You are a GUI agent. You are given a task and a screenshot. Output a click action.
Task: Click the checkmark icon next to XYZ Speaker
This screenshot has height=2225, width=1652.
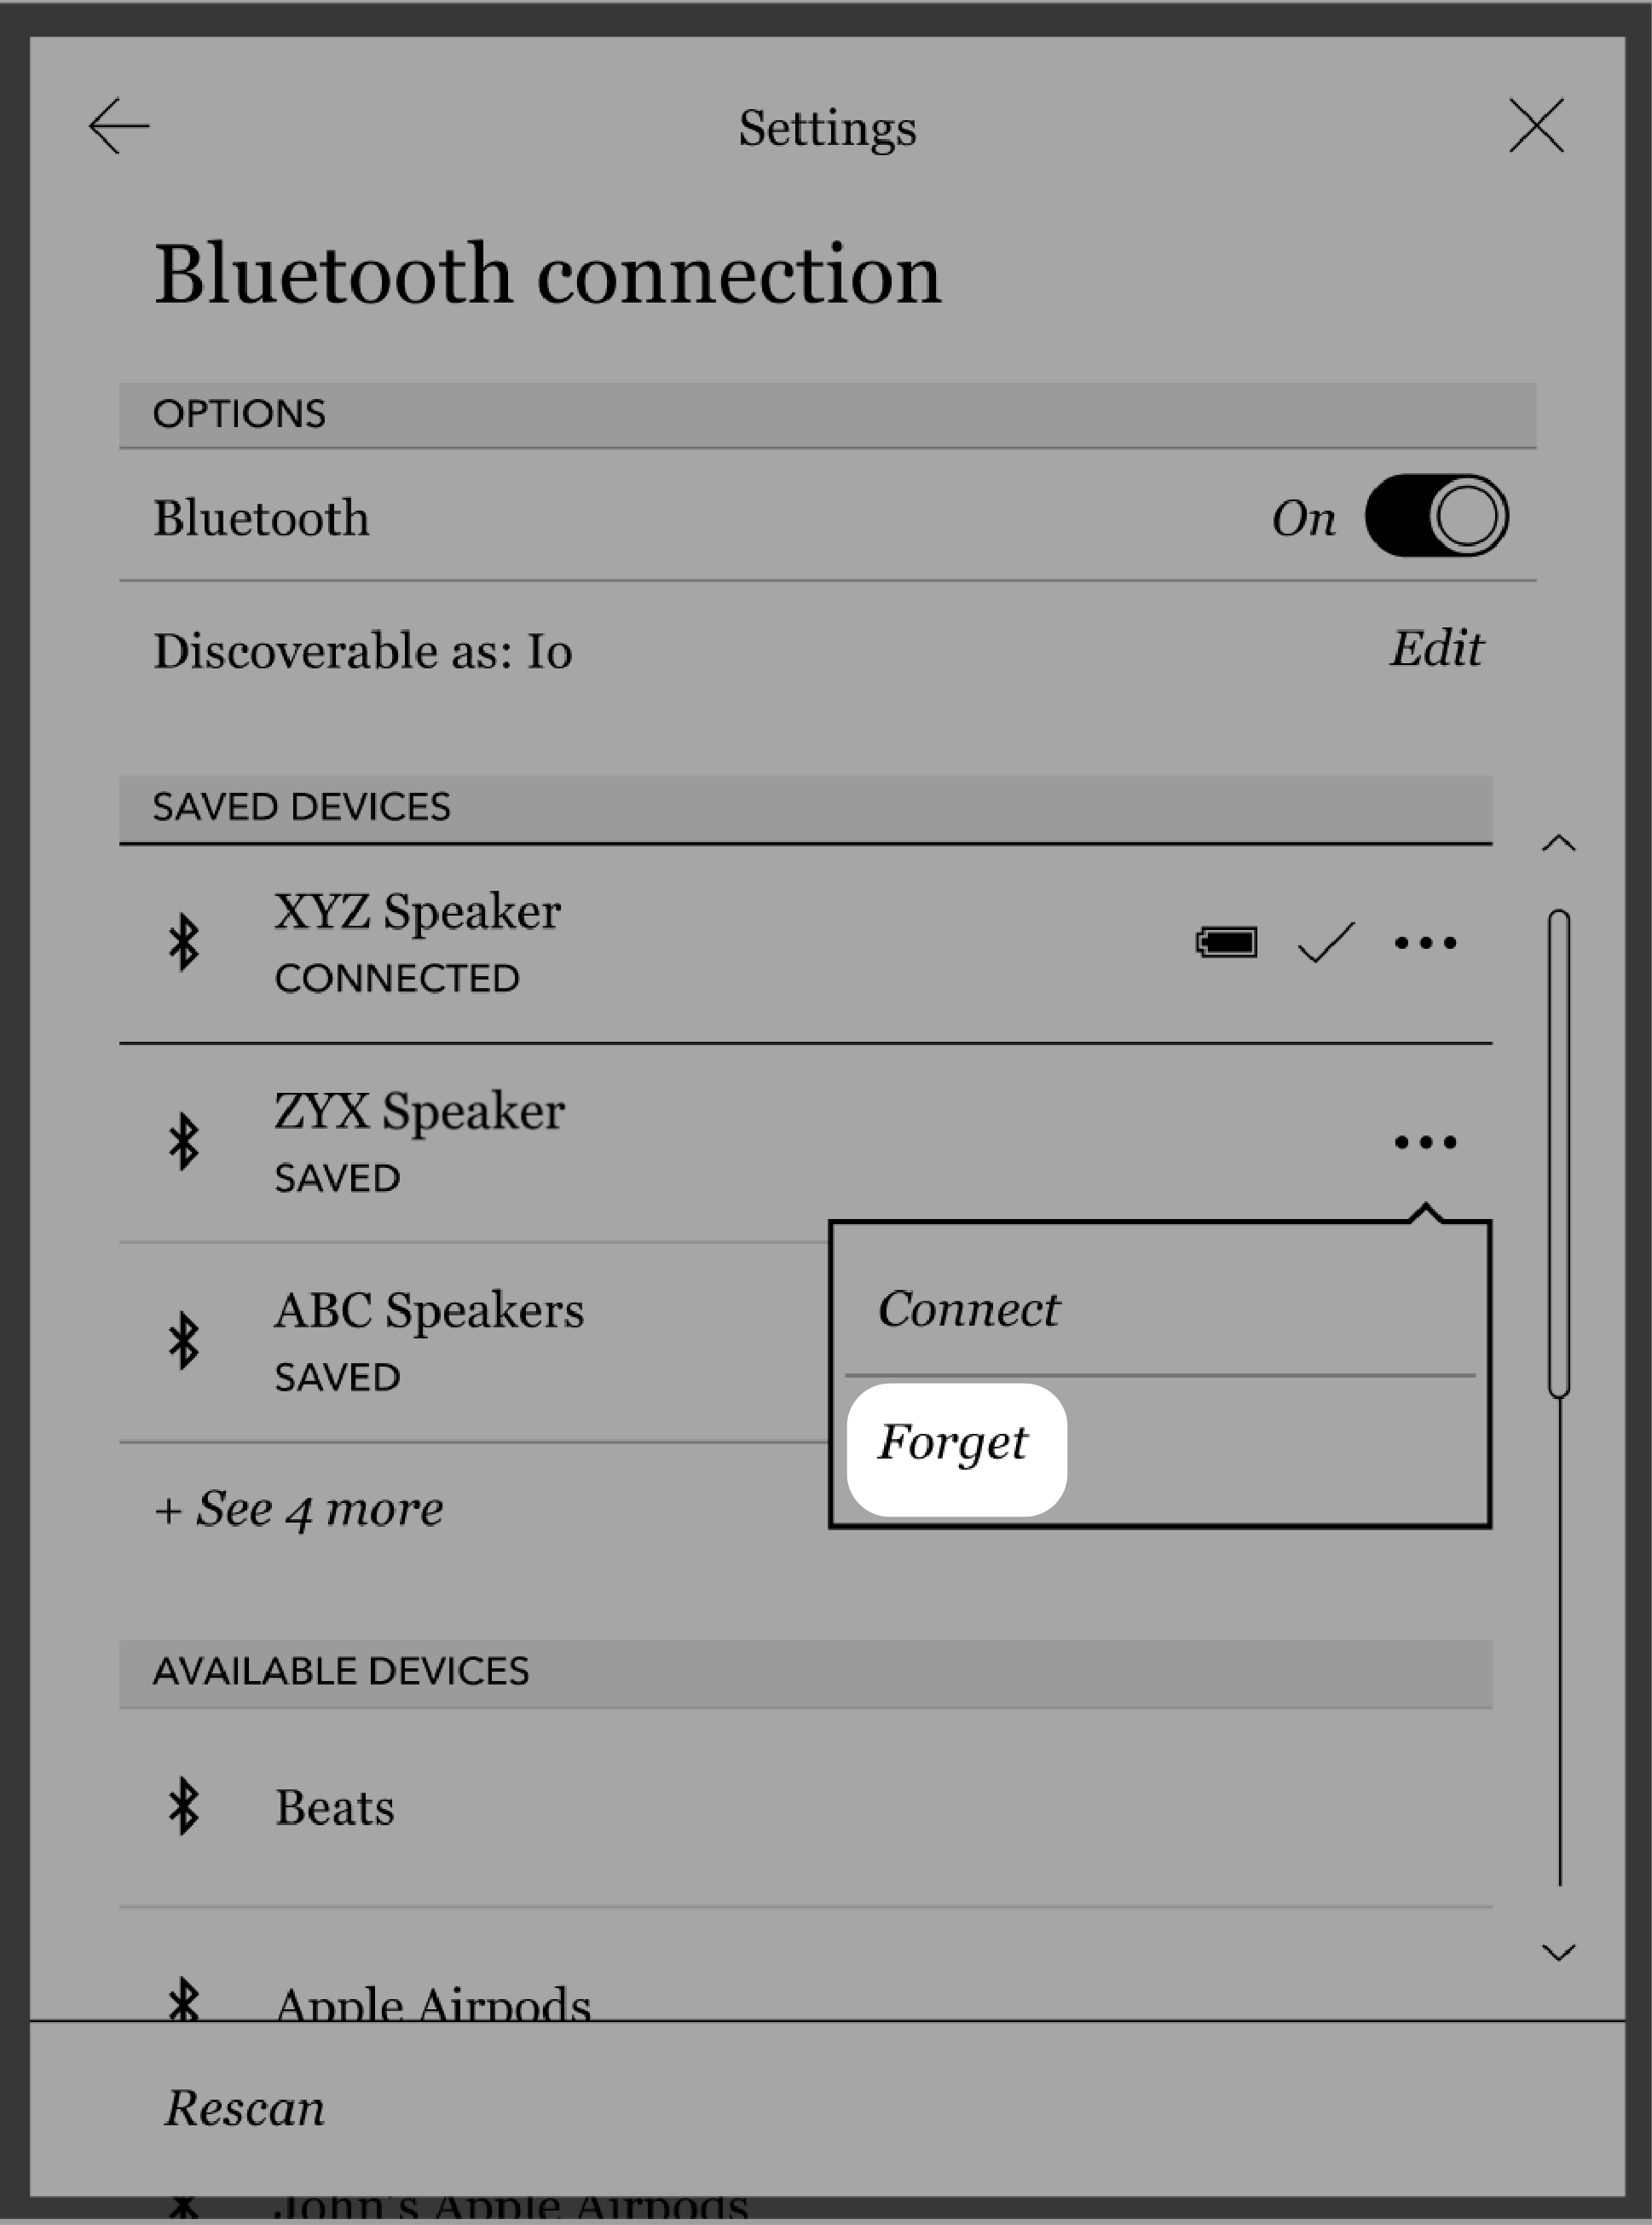tap(1326, 942)
